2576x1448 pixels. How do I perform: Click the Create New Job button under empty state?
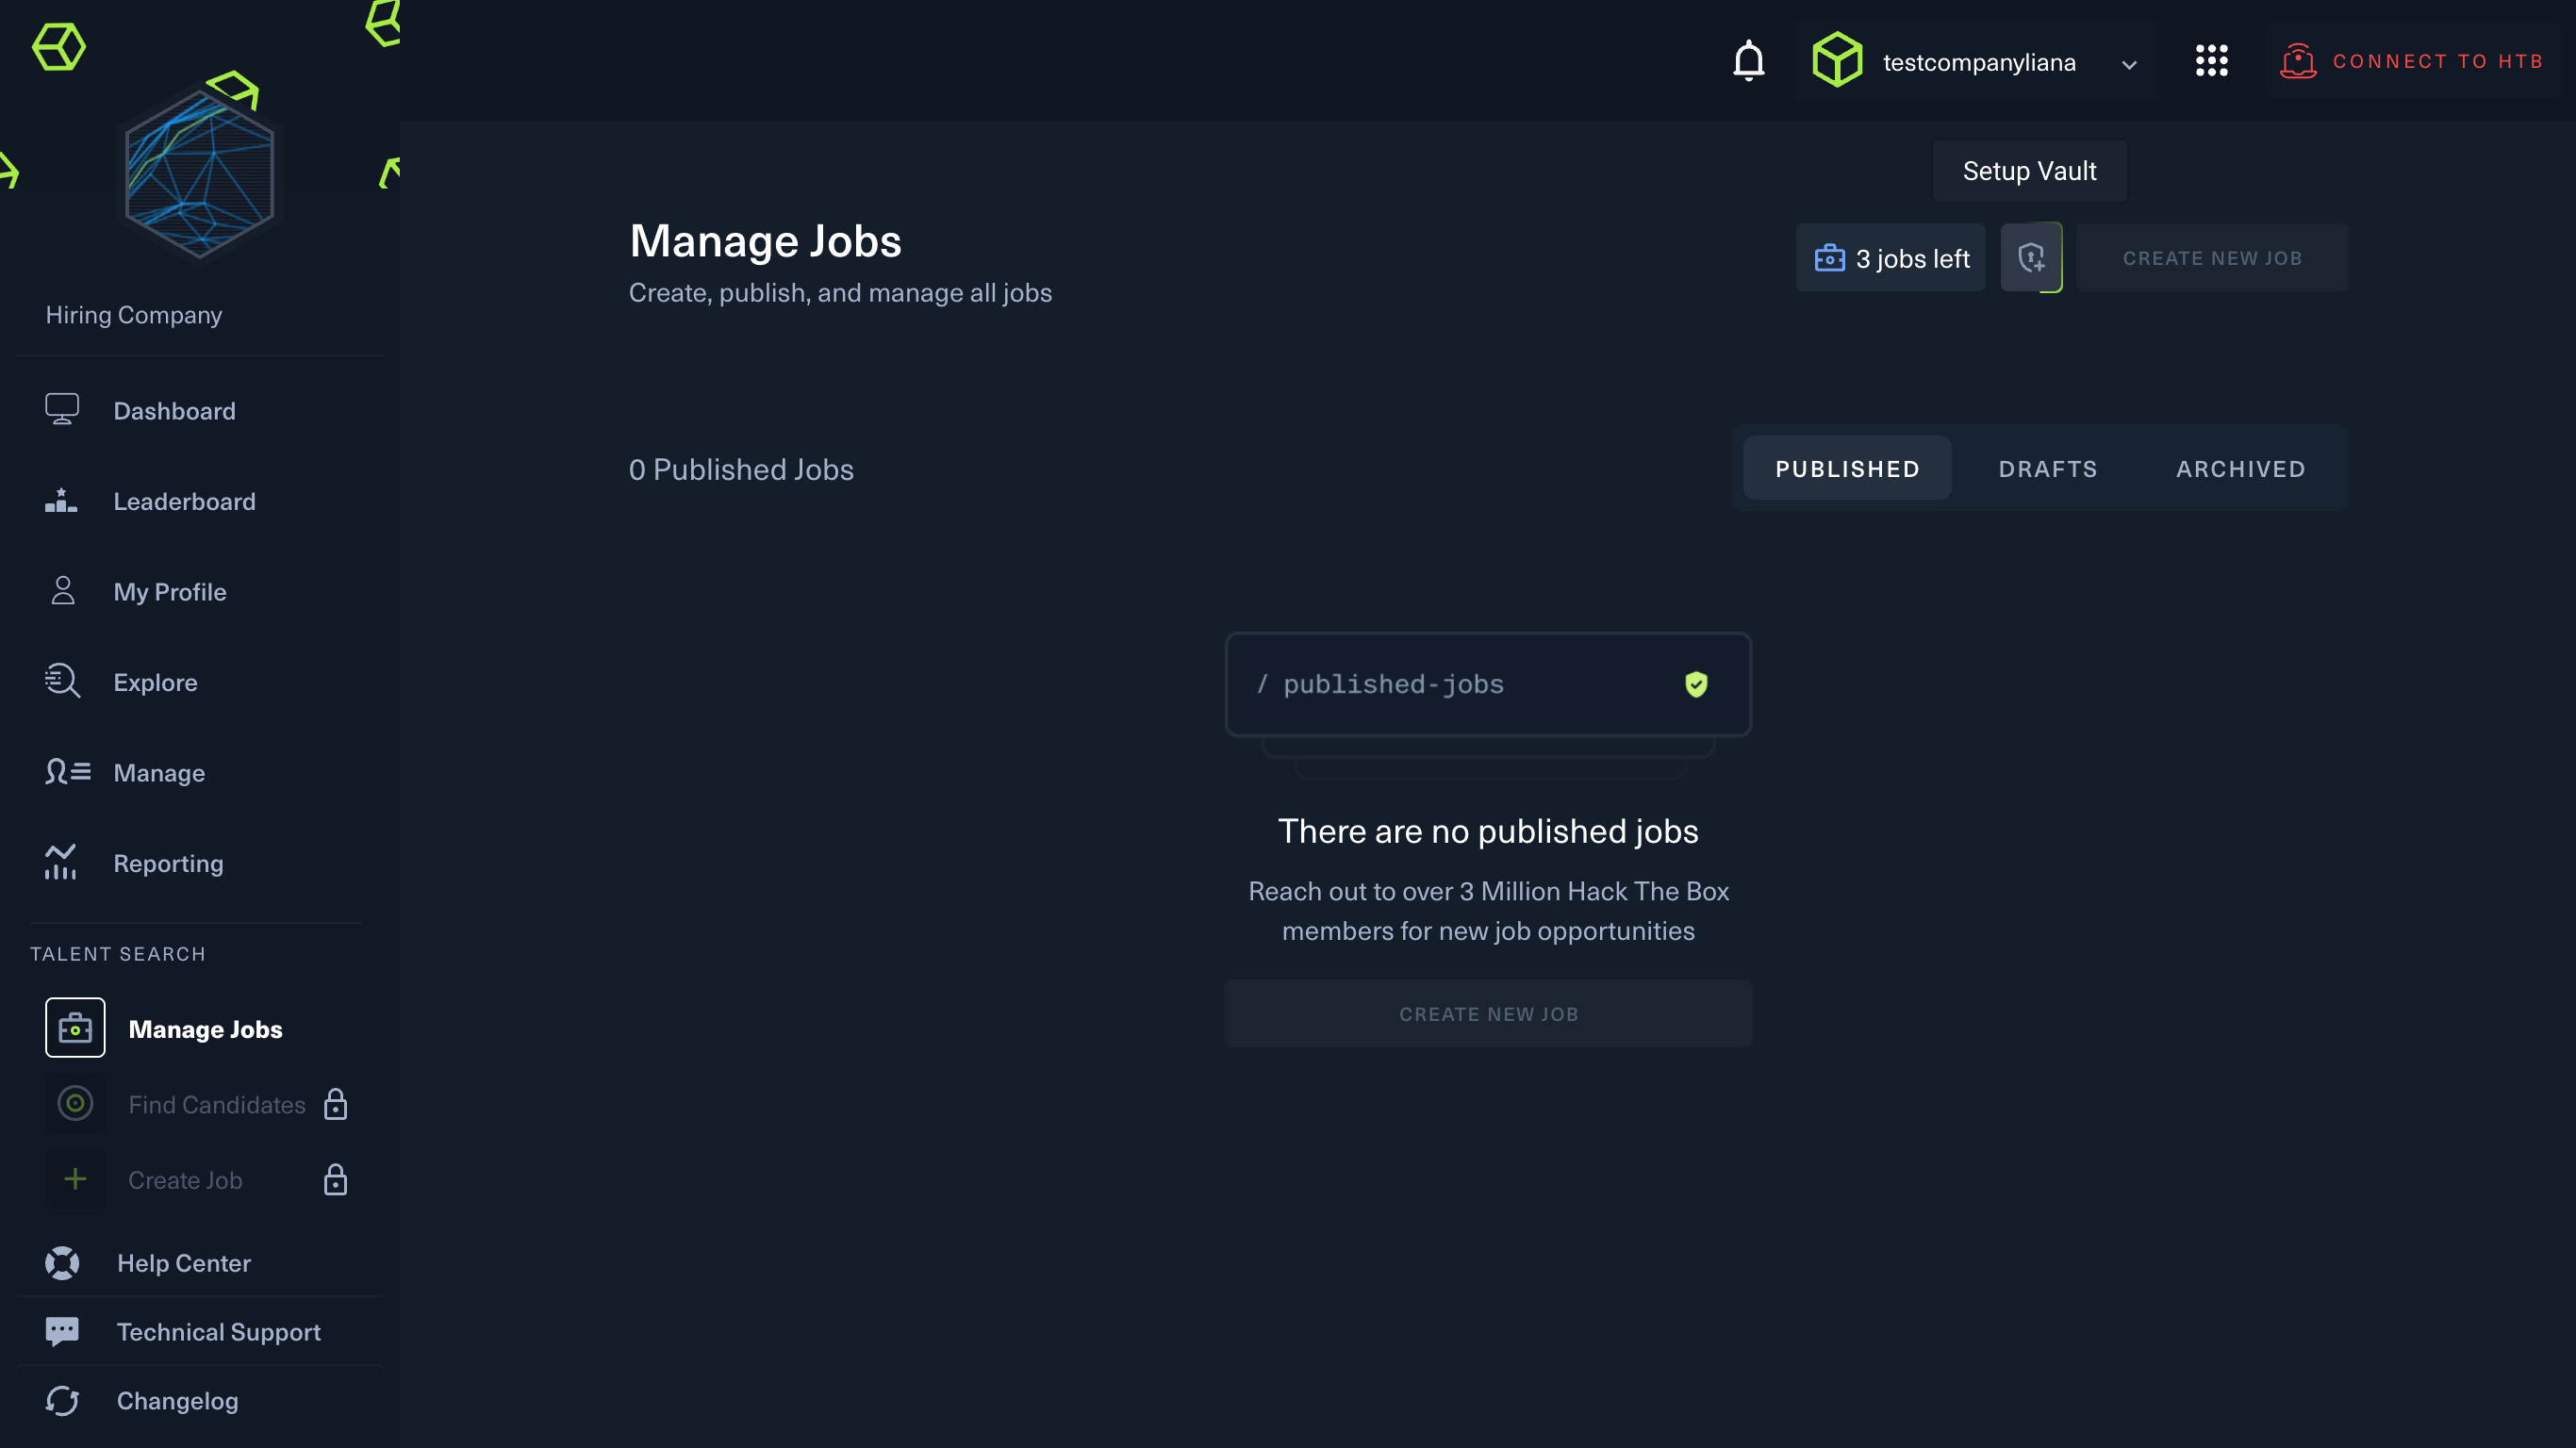[x=1488, y=1014]
